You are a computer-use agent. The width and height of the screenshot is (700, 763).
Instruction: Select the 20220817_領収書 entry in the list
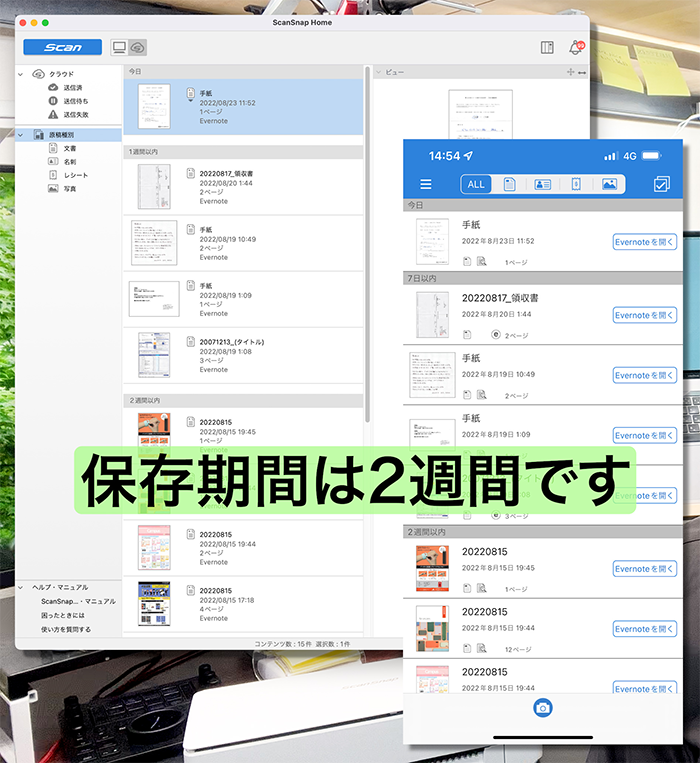(x=243, y=187)
